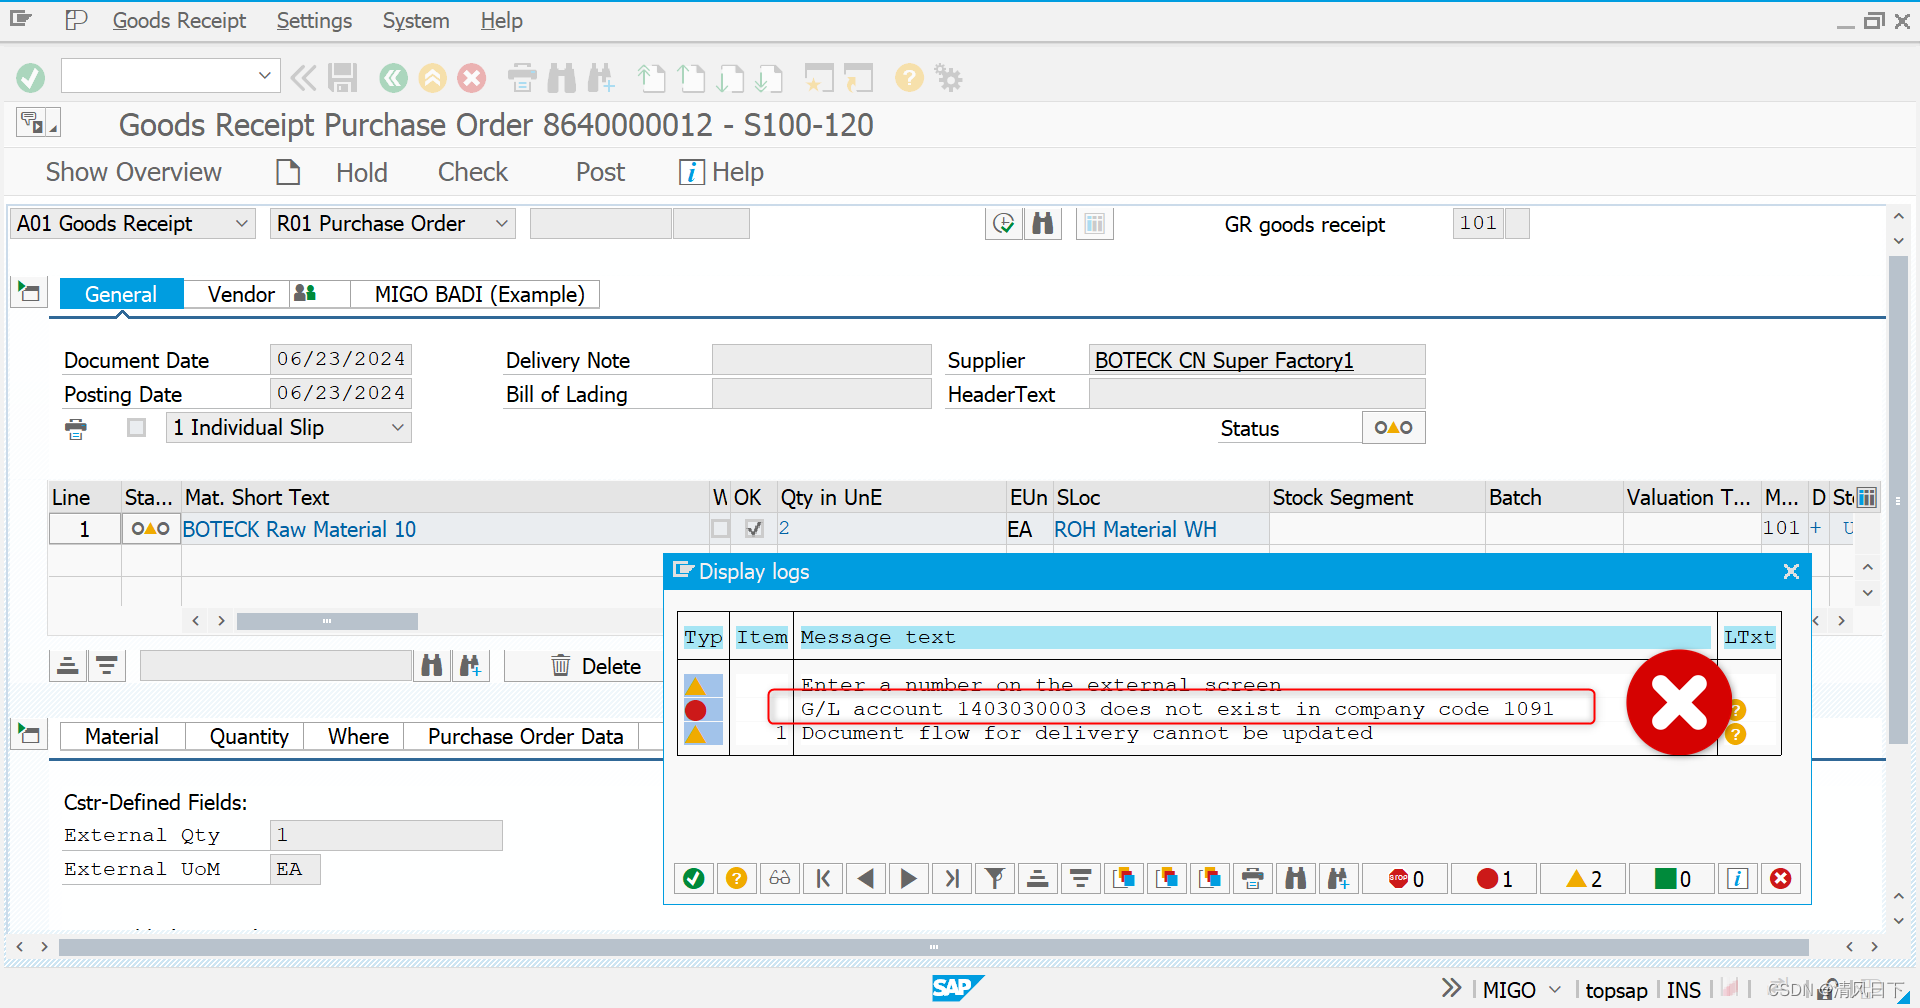
Task: Open the Help menu
Action: [501, 21]
